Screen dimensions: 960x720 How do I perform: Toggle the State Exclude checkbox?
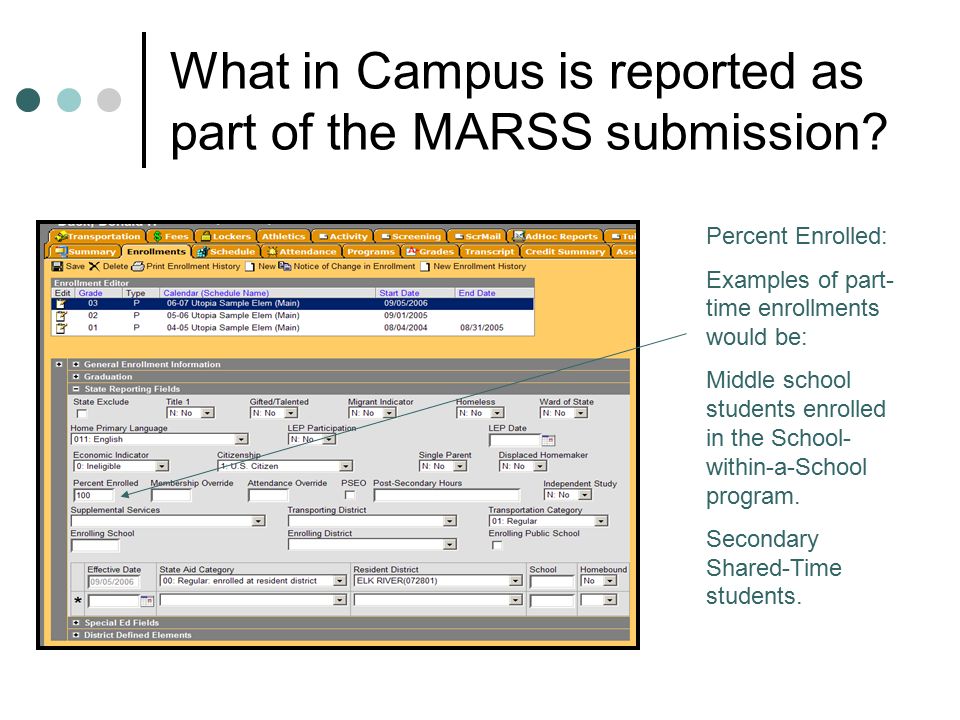tap(81, 414)
